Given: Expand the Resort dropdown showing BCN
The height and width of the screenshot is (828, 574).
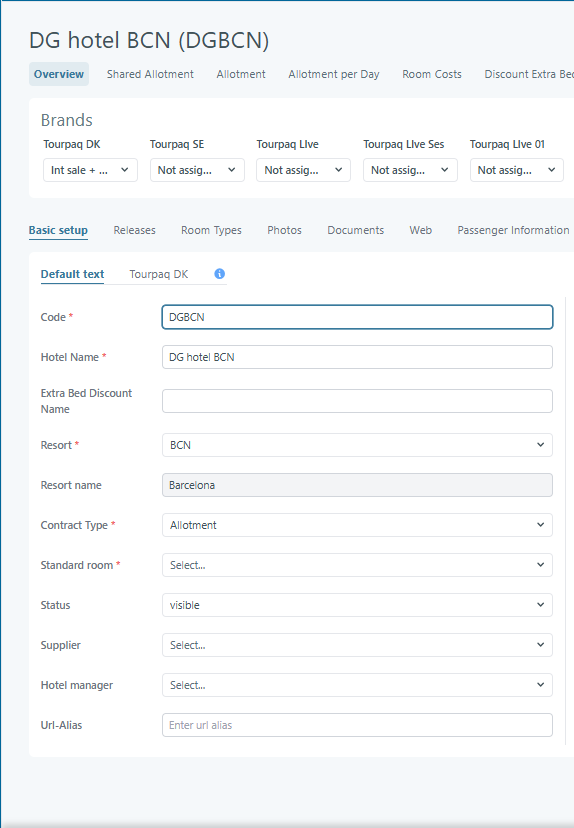Looking at the screenshot, I should point(357,445).
